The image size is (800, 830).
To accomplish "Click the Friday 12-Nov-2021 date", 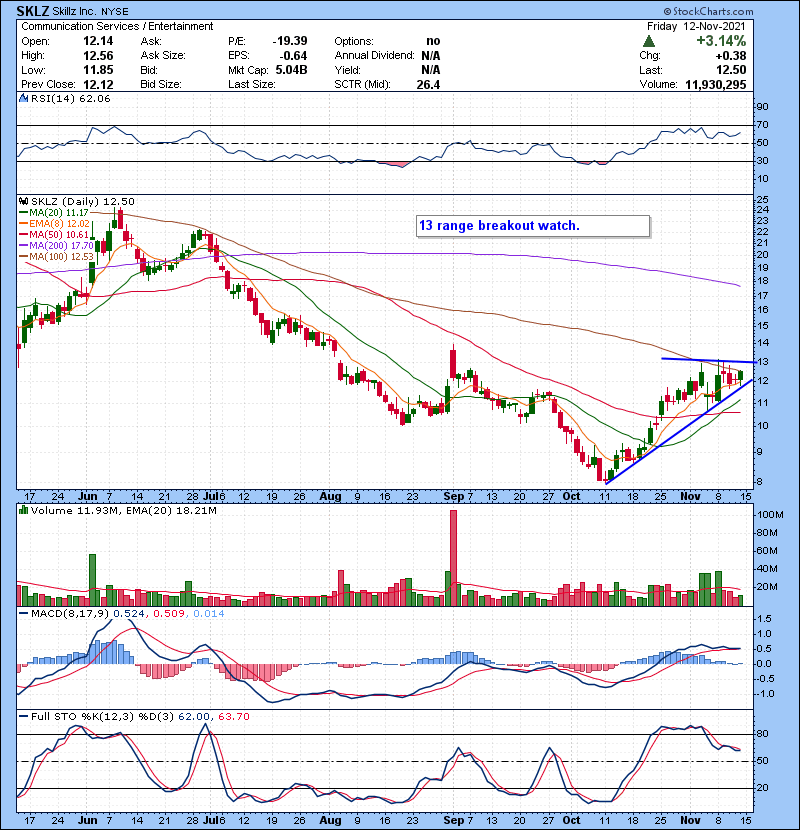I will tap(696, 26).
